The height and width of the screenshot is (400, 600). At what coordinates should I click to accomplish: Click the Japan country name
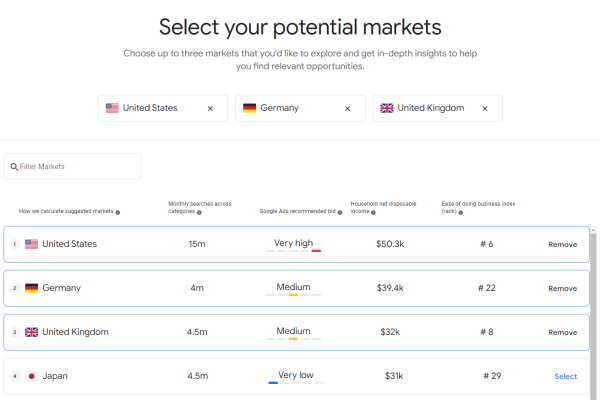[55, 376]
